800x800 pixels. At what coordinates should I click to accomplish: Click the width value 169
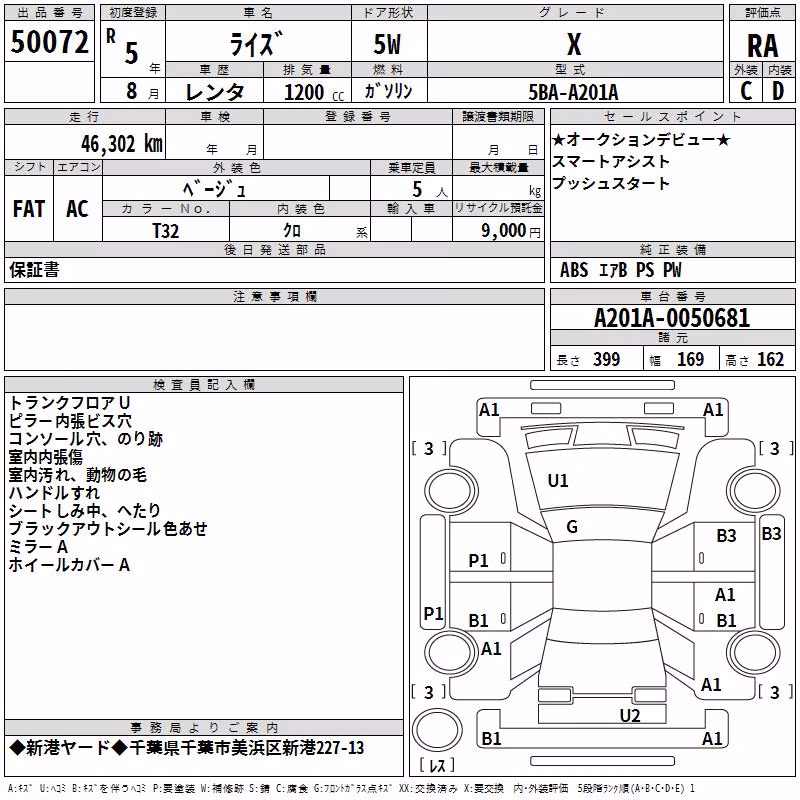coord(690,359)
